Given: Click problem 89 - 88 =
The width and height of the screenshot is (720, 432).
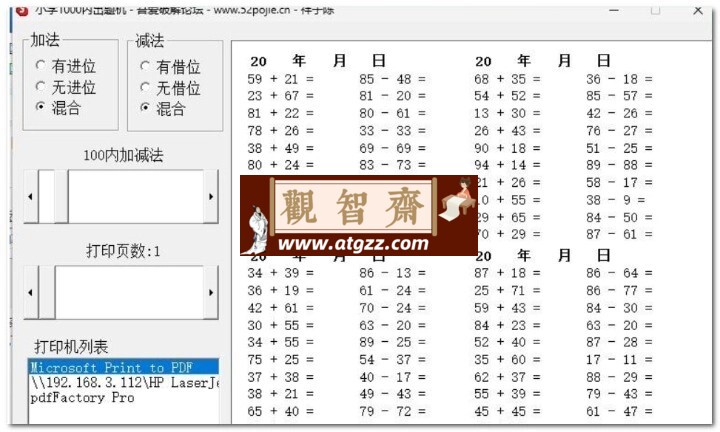Looking at the screenshot, I should tap(619, 165).
